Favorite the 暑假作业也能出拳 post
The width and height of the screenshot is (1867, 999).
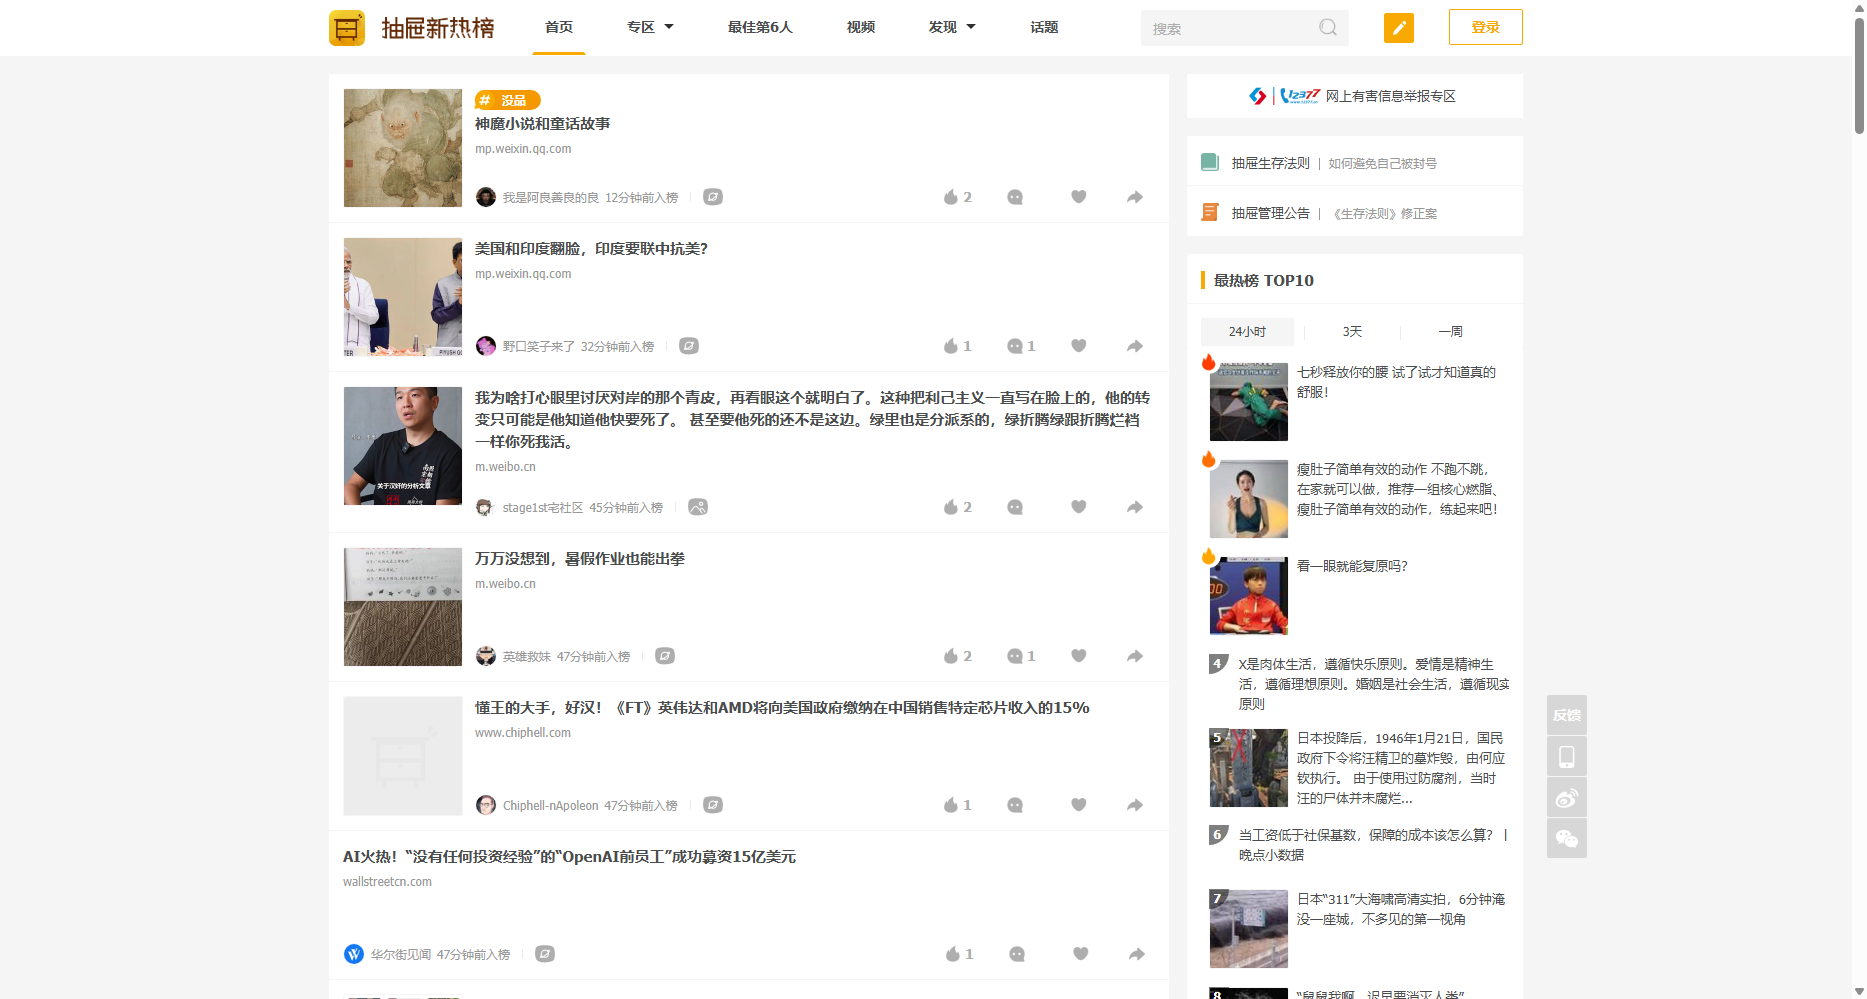(x=1078, y=656)
